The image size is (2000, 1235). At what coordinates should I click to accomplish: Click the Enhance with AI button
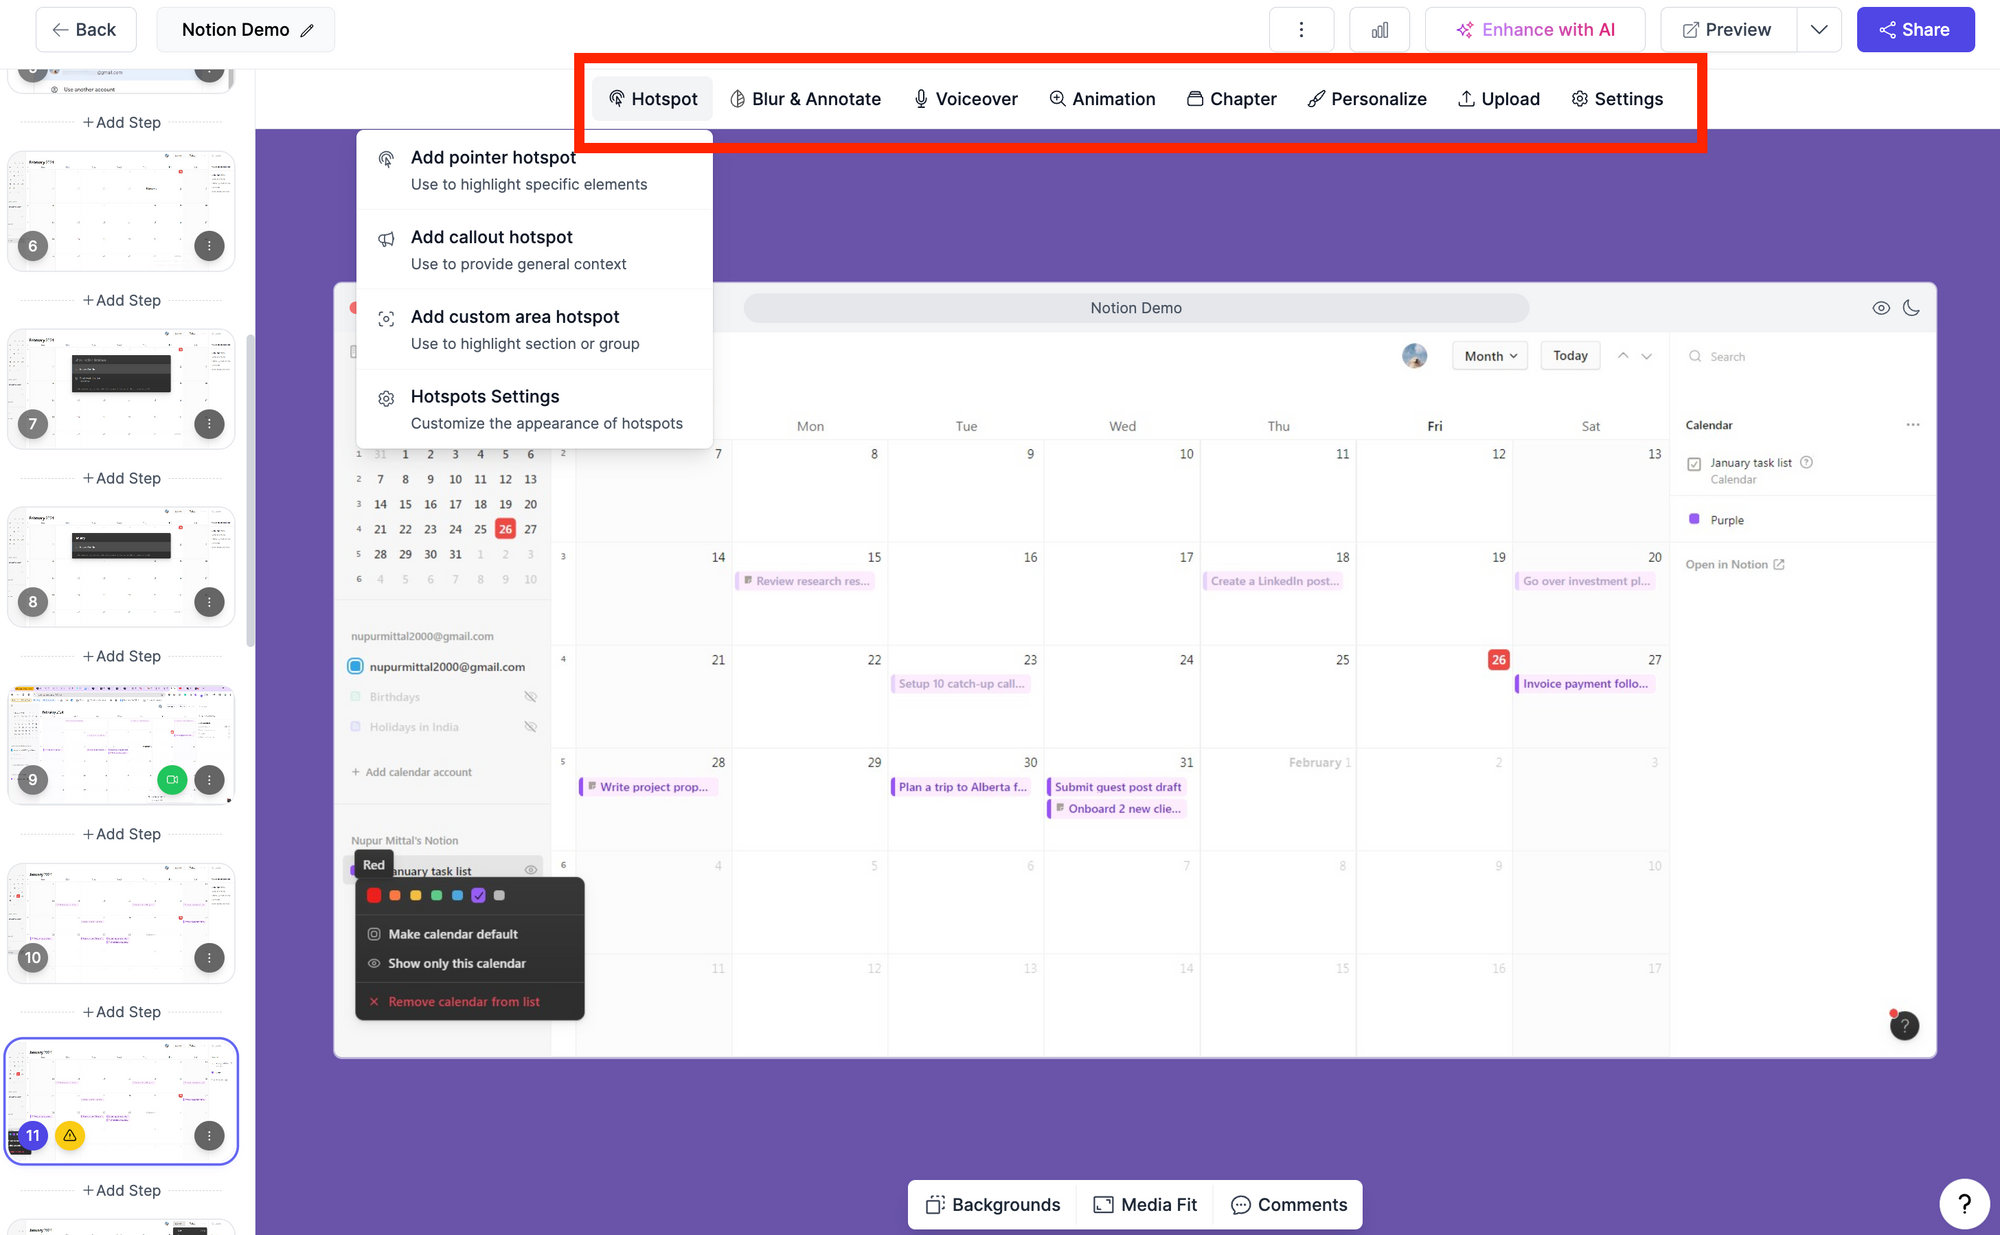[x=1539, y=29]
